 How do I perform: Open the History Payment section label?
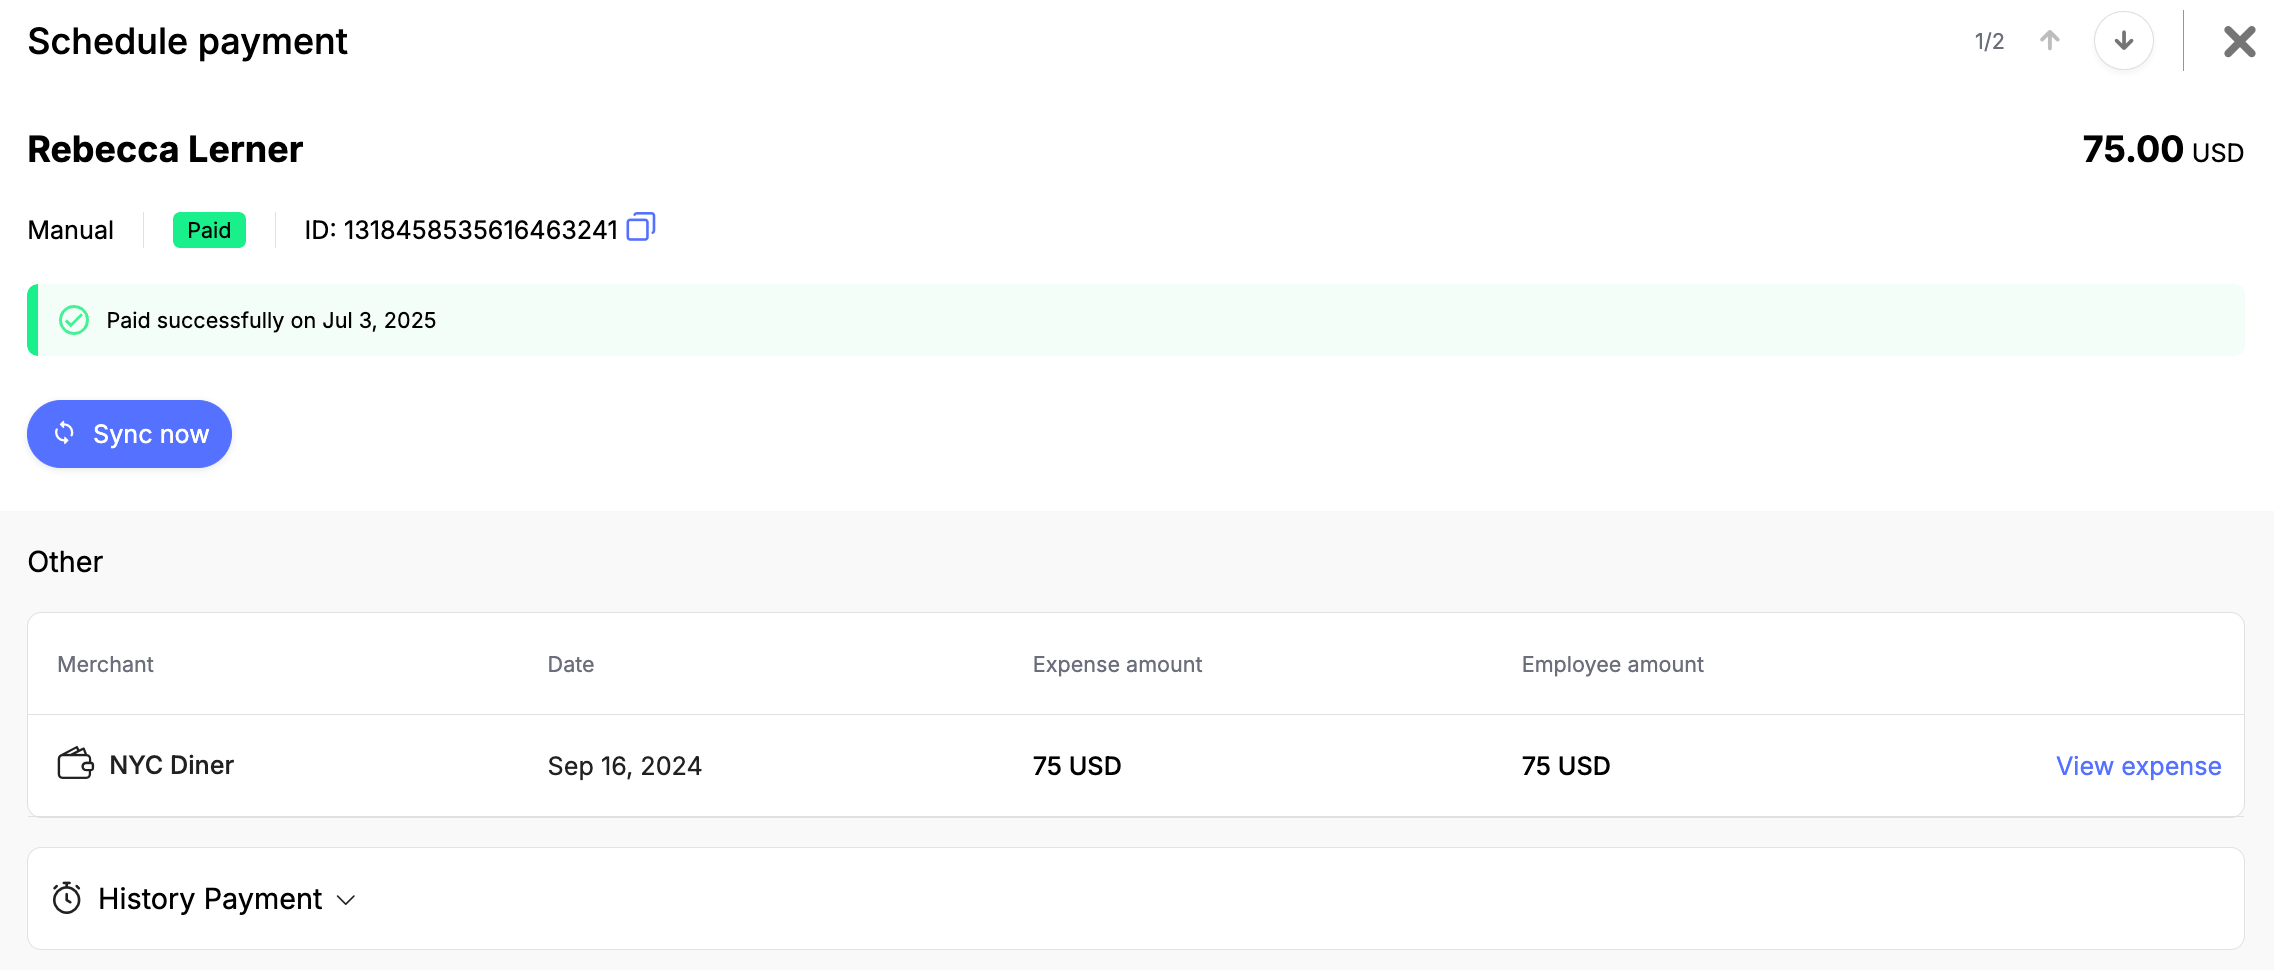click(x=210, y=899)
